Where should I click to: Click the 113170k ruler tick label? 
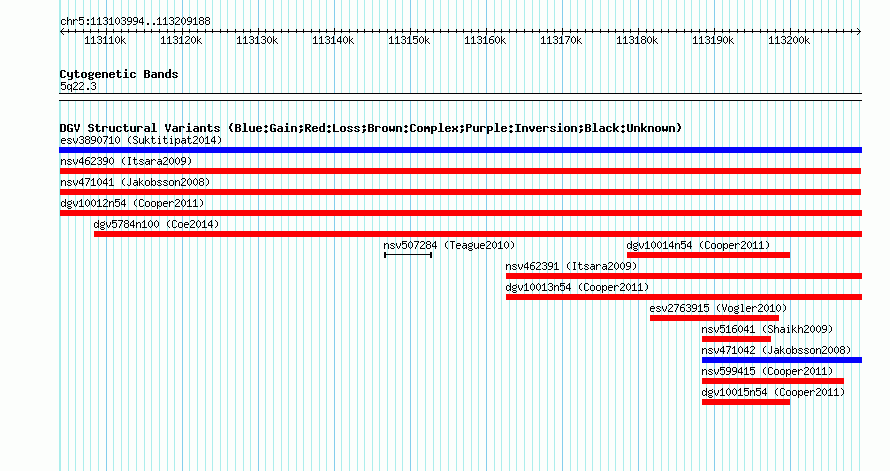click(562, 41)
